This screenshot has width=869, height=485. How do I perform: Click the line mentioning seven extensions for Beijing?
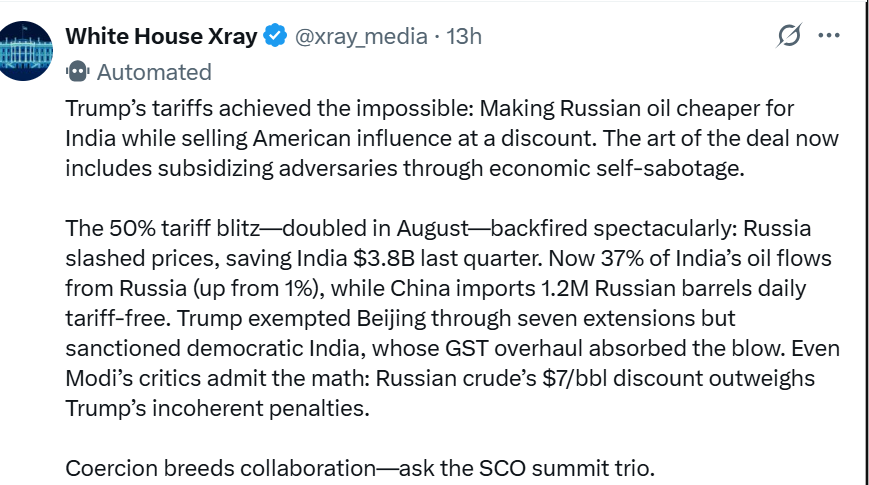click(400, 319)
